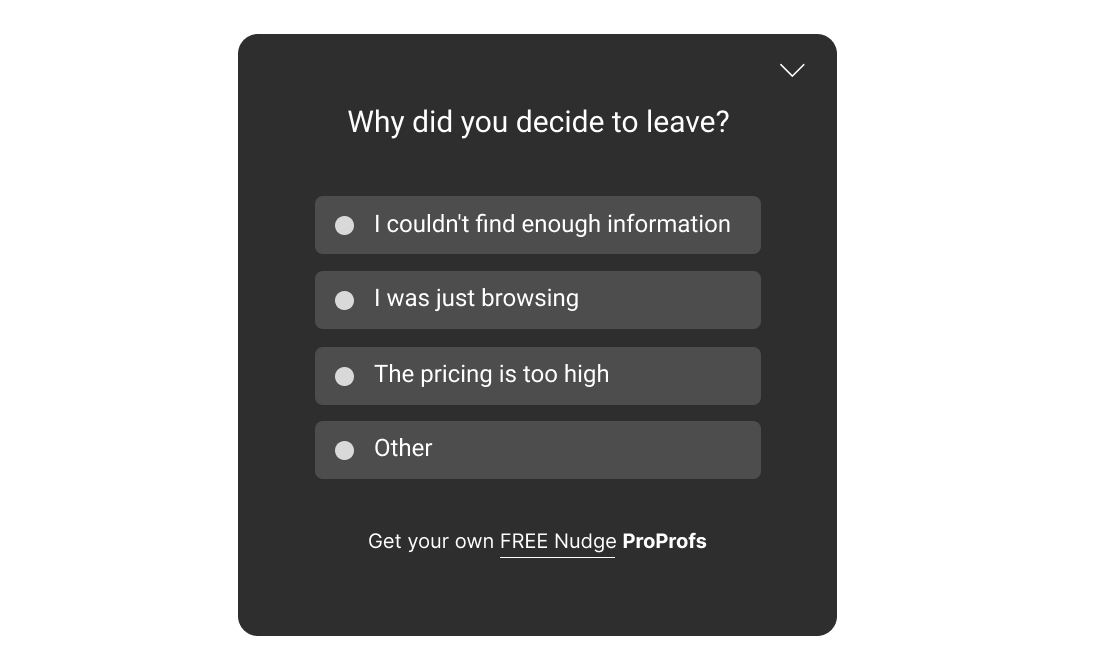Screen dimensions: 1108x670
Task: Click the 'Get your own FREE Nudge' promotion
Action: (x=537, y=541)
